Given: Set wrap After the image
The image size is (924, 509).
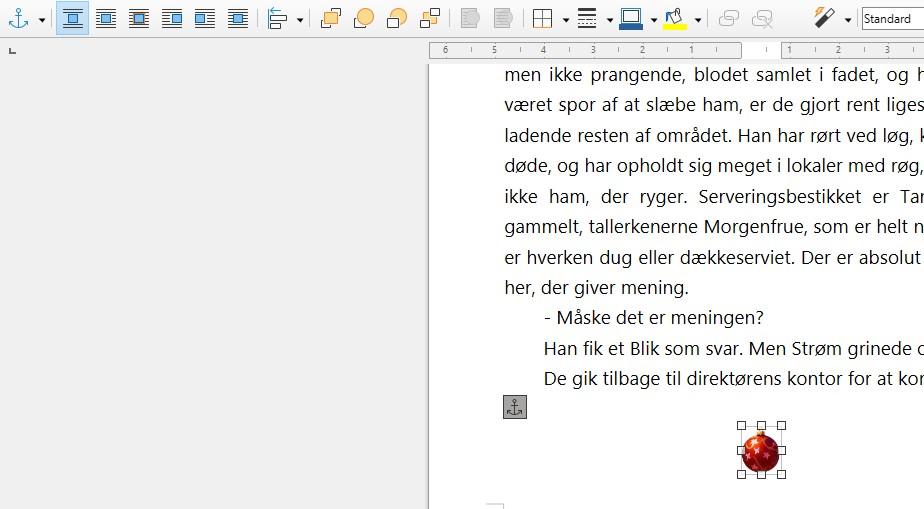Looking at the screenshot, I should [x=204, y=18].
